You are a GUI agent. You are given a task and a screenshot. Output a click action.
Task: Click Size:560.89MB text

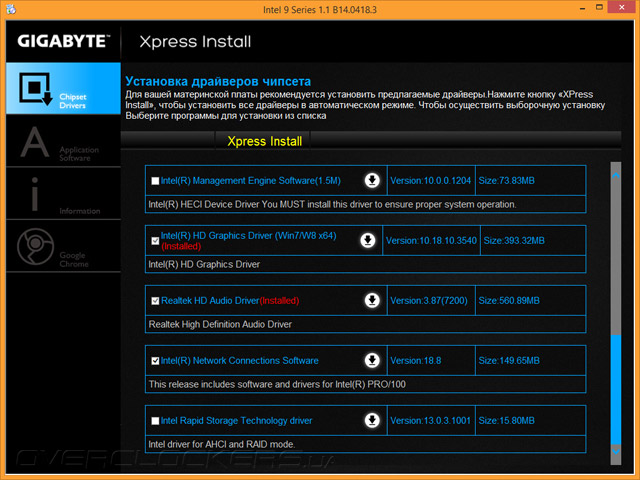click(x=509, y=300)
